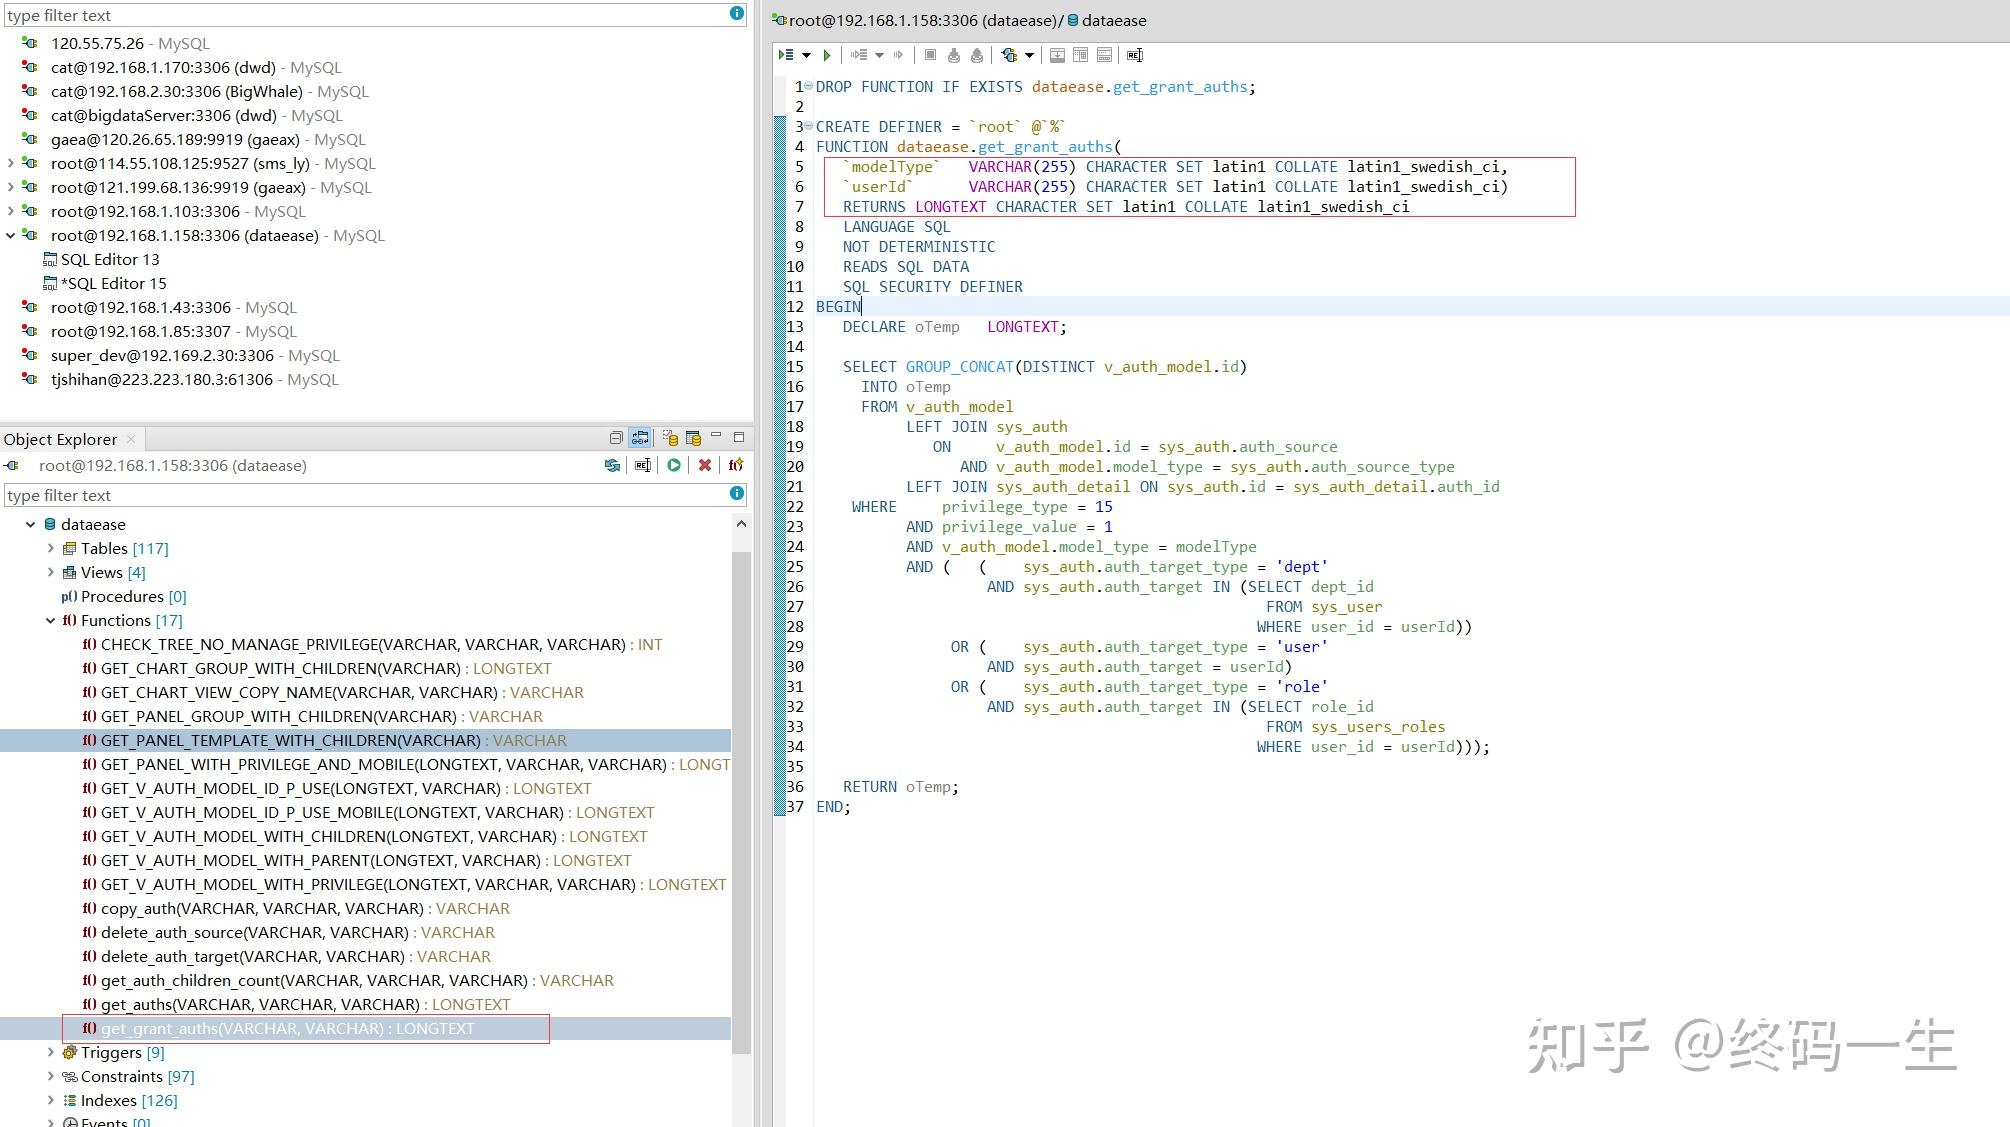Click the refresh icon in Object Explorer
The image size is (2010, 1127).
612,465
